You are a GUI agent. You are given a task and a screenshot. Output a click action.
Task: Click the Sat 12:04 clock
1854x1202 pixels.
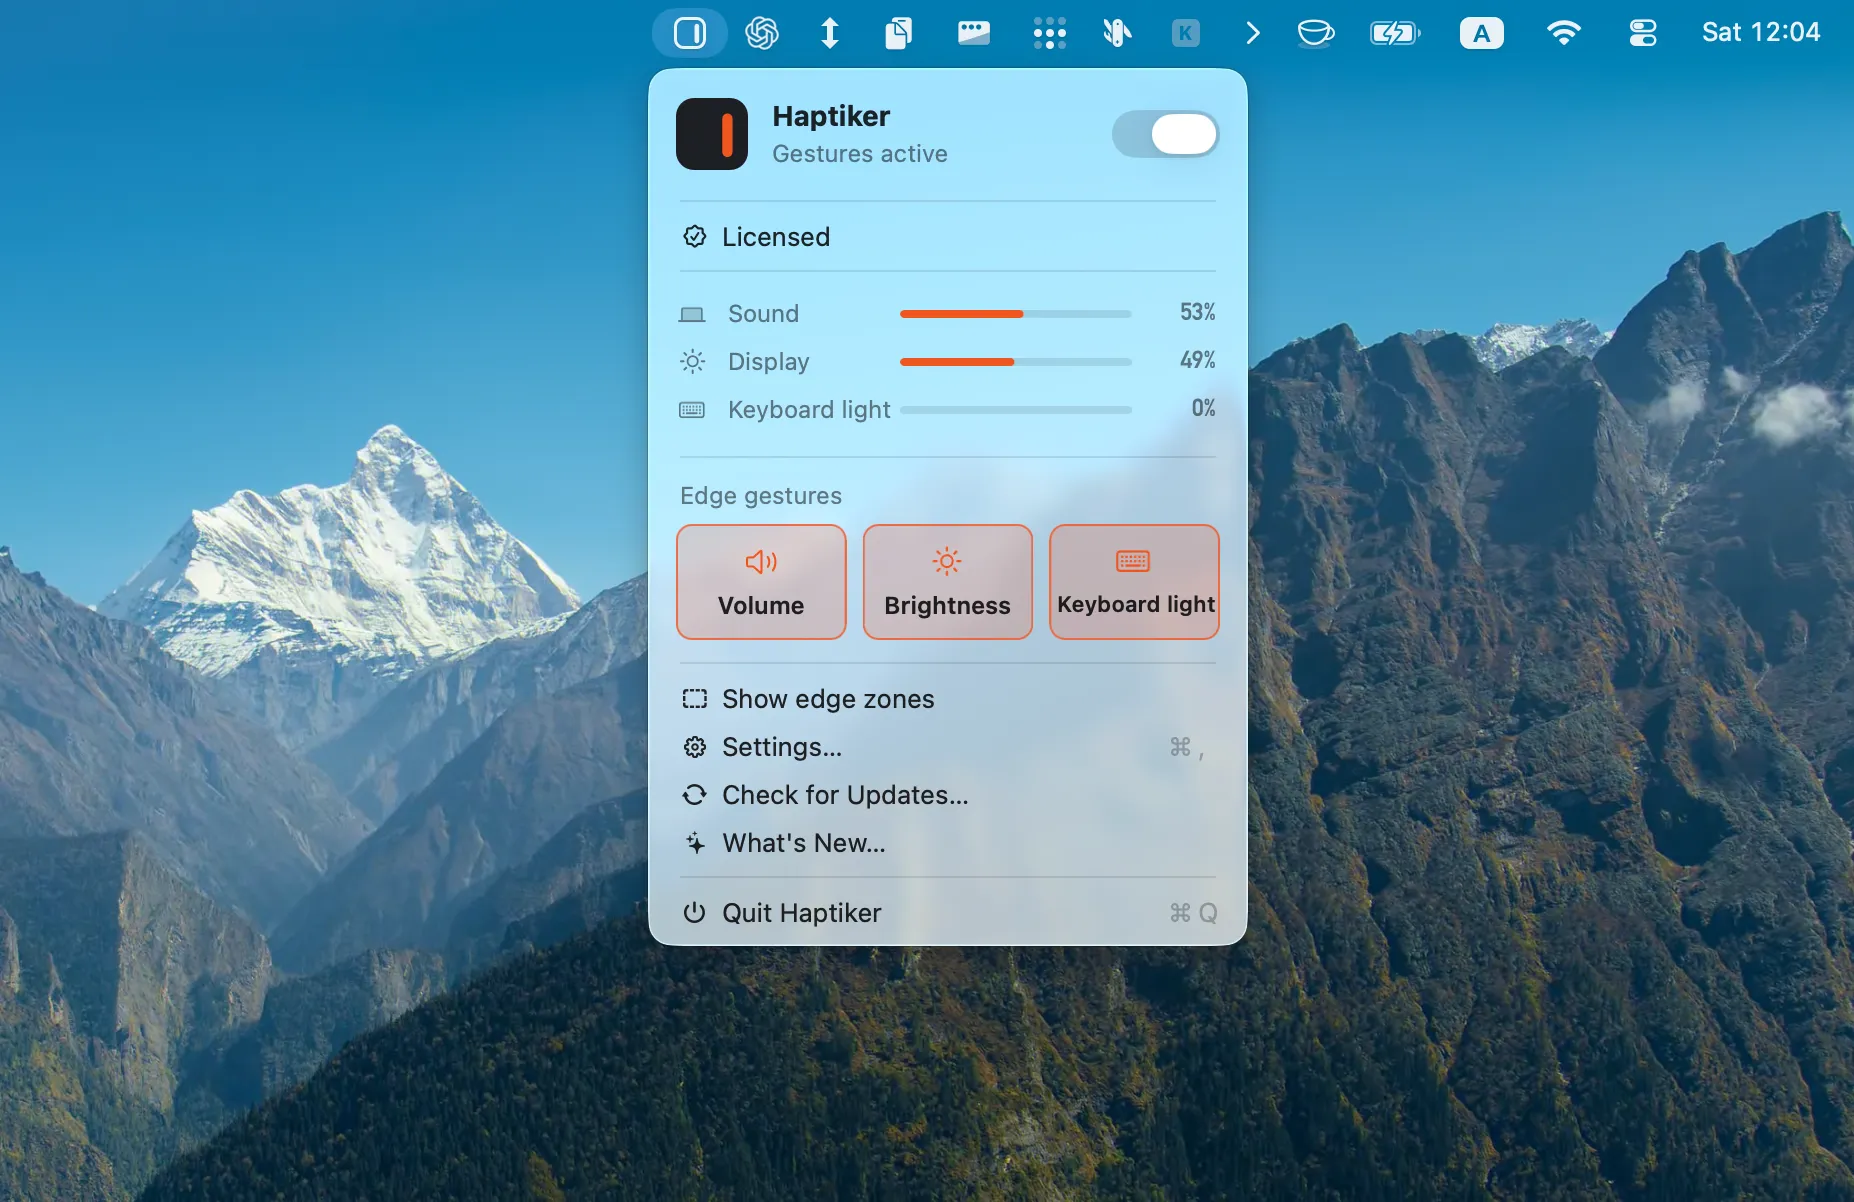pyautogui.click(x=1761, y=33)
